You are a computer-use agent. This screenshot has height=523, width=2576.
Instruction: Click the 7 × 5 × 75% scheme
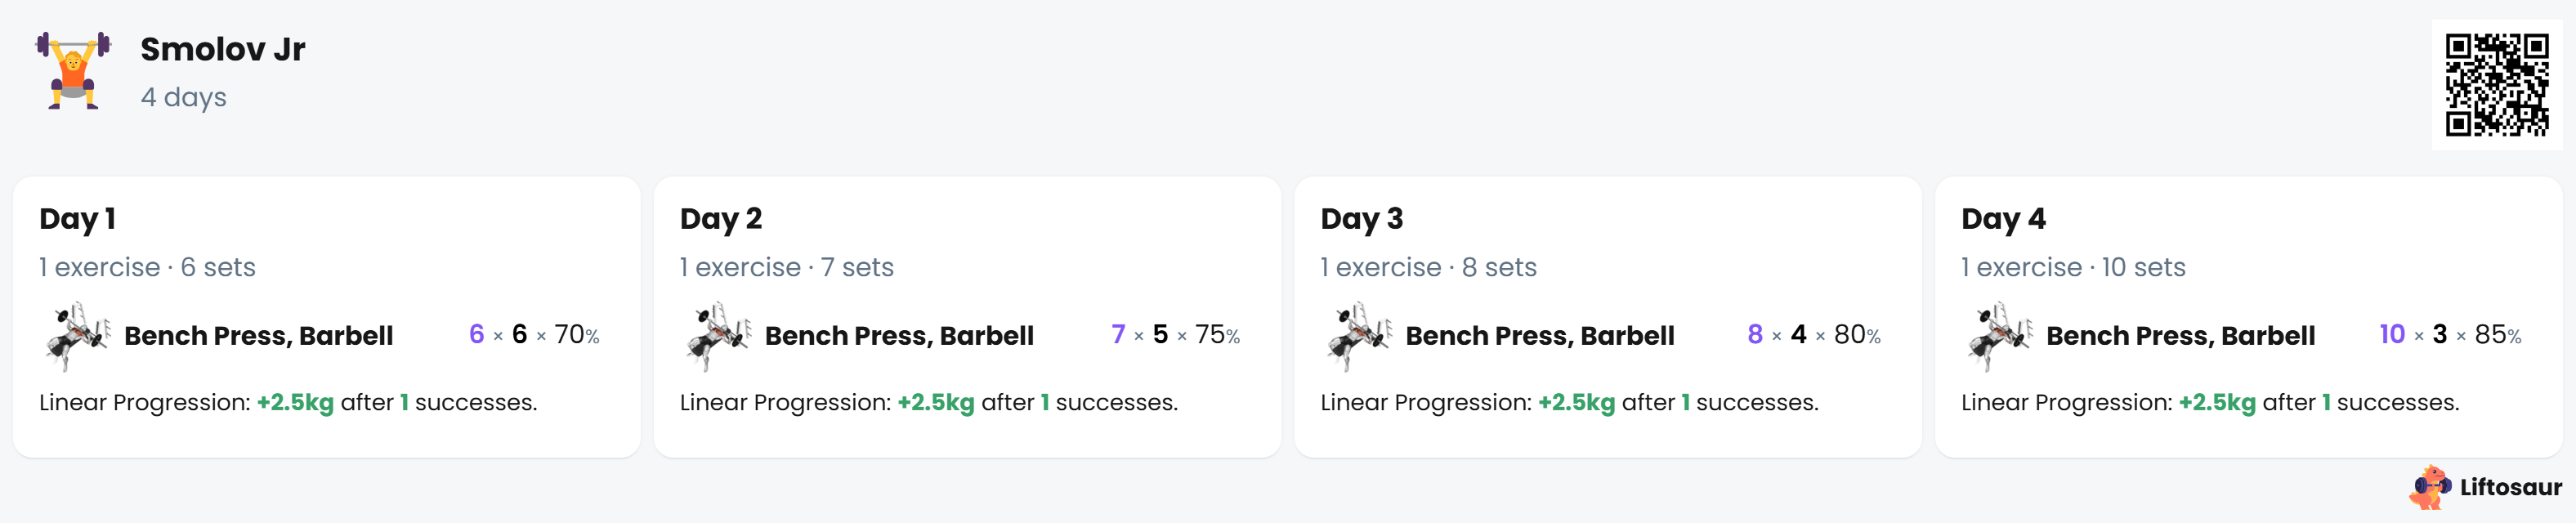[x=1175, y=334]
